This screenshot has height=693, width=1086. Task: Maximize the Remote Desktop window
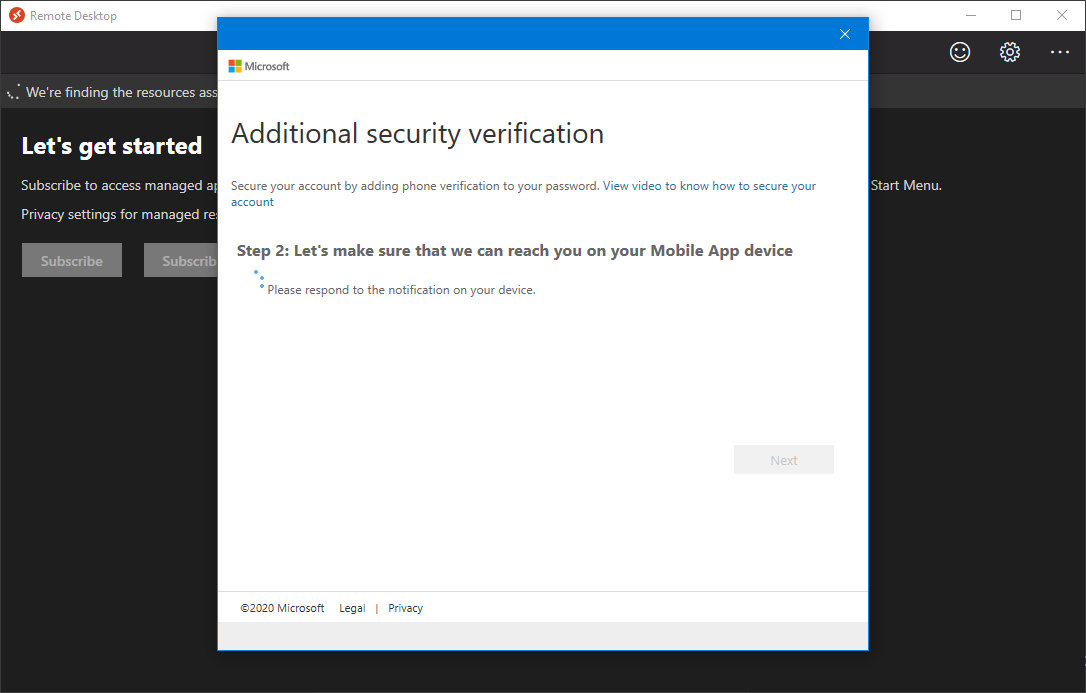point(1016,15)
